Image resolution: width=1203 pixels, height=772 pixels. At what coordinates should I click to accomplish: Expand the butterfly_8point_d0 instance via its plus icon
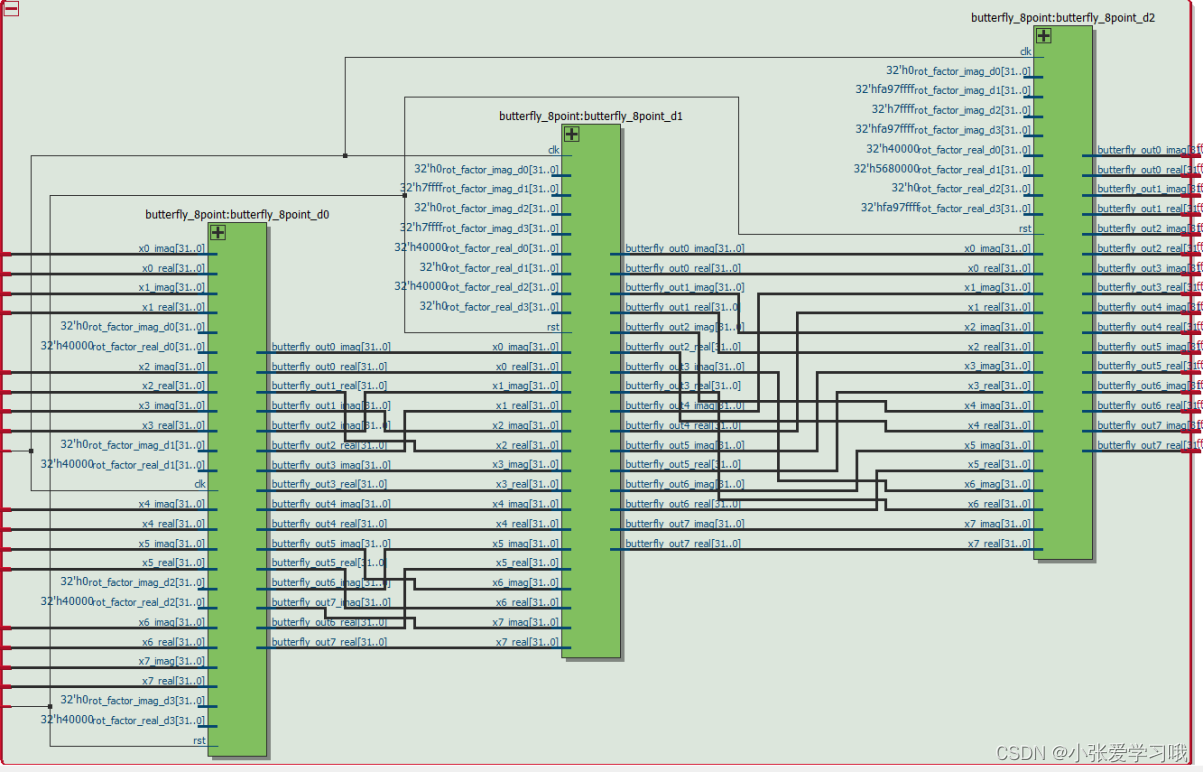(x=216, y=232)
